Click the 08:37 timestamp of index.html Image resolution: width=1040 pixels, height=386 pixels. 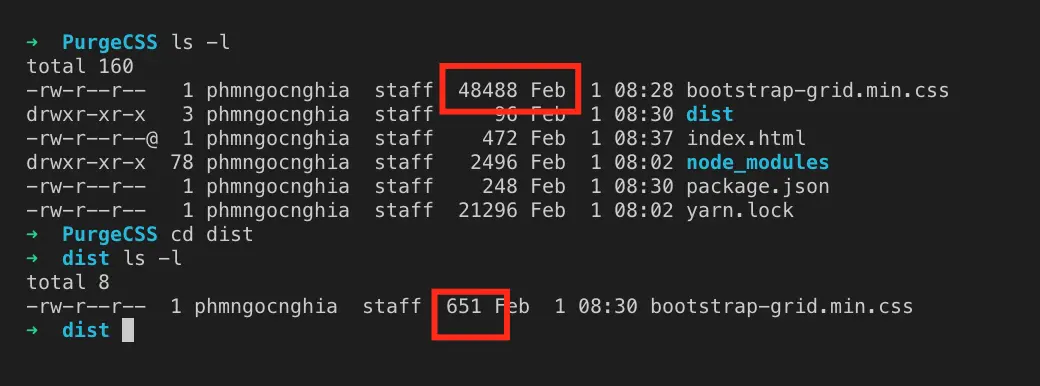[643, 138]
